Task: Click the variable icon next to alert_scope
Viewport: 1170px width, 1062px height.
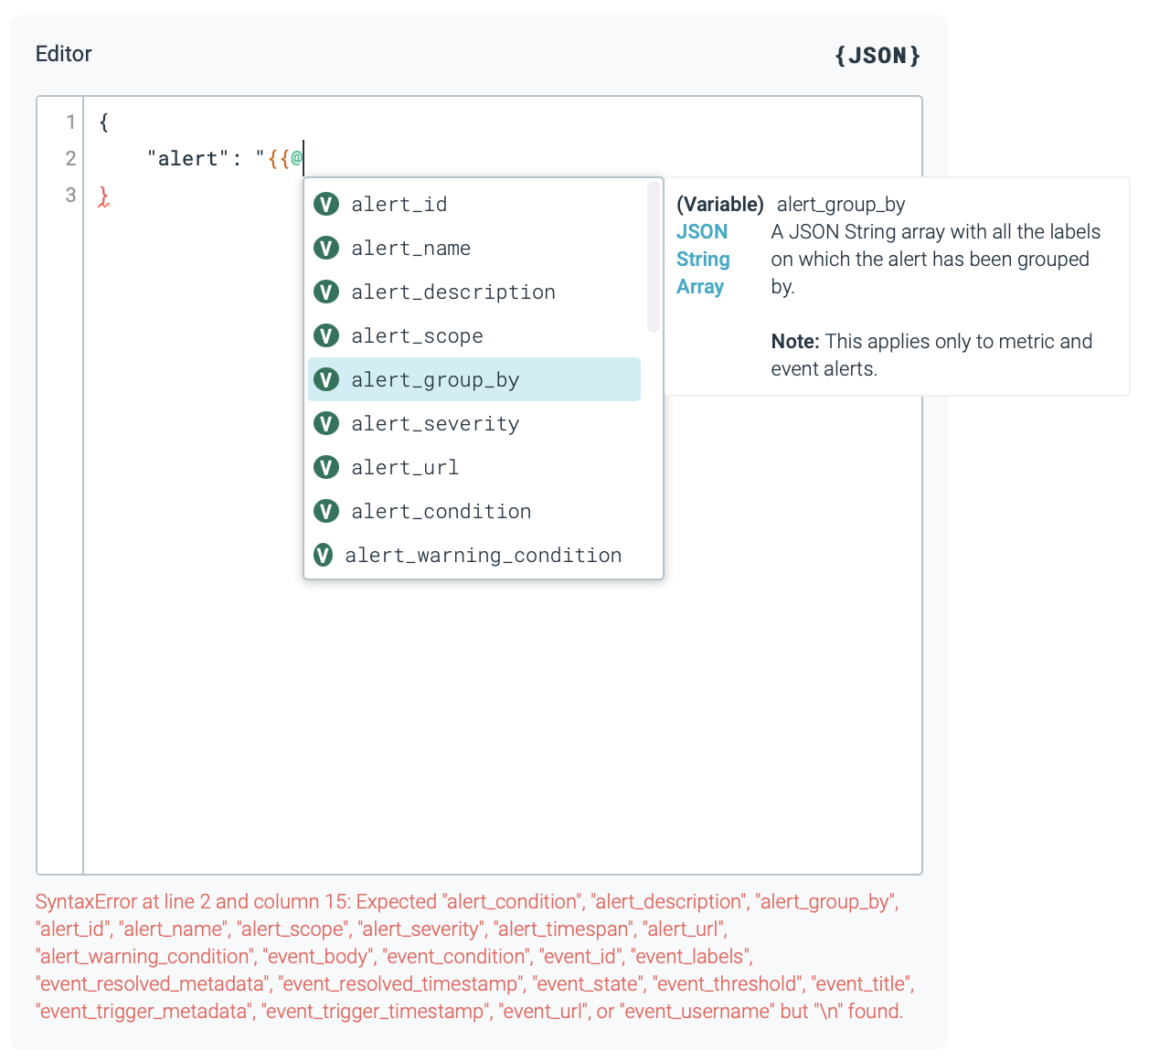Action: 327,336
